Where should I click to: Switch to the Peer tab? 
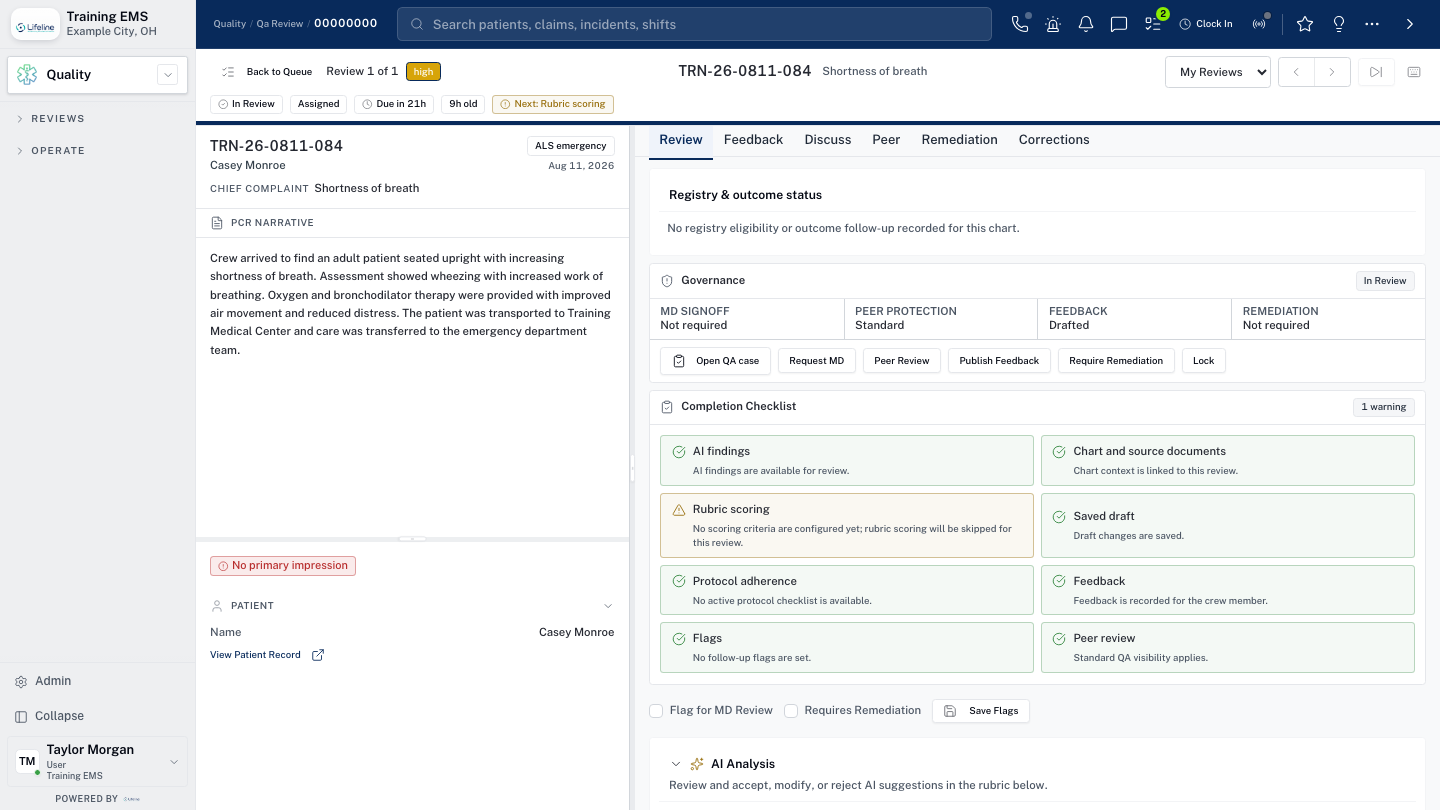886,140
